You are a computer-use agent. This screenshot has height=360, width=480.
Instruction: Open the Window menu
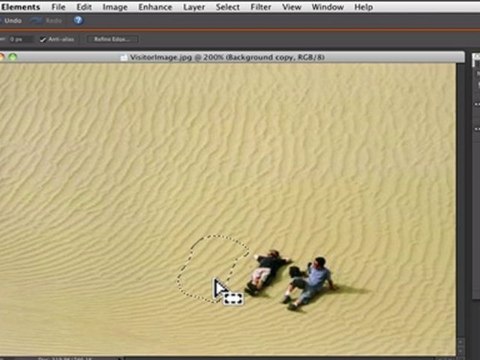click(x=328, y=7)
